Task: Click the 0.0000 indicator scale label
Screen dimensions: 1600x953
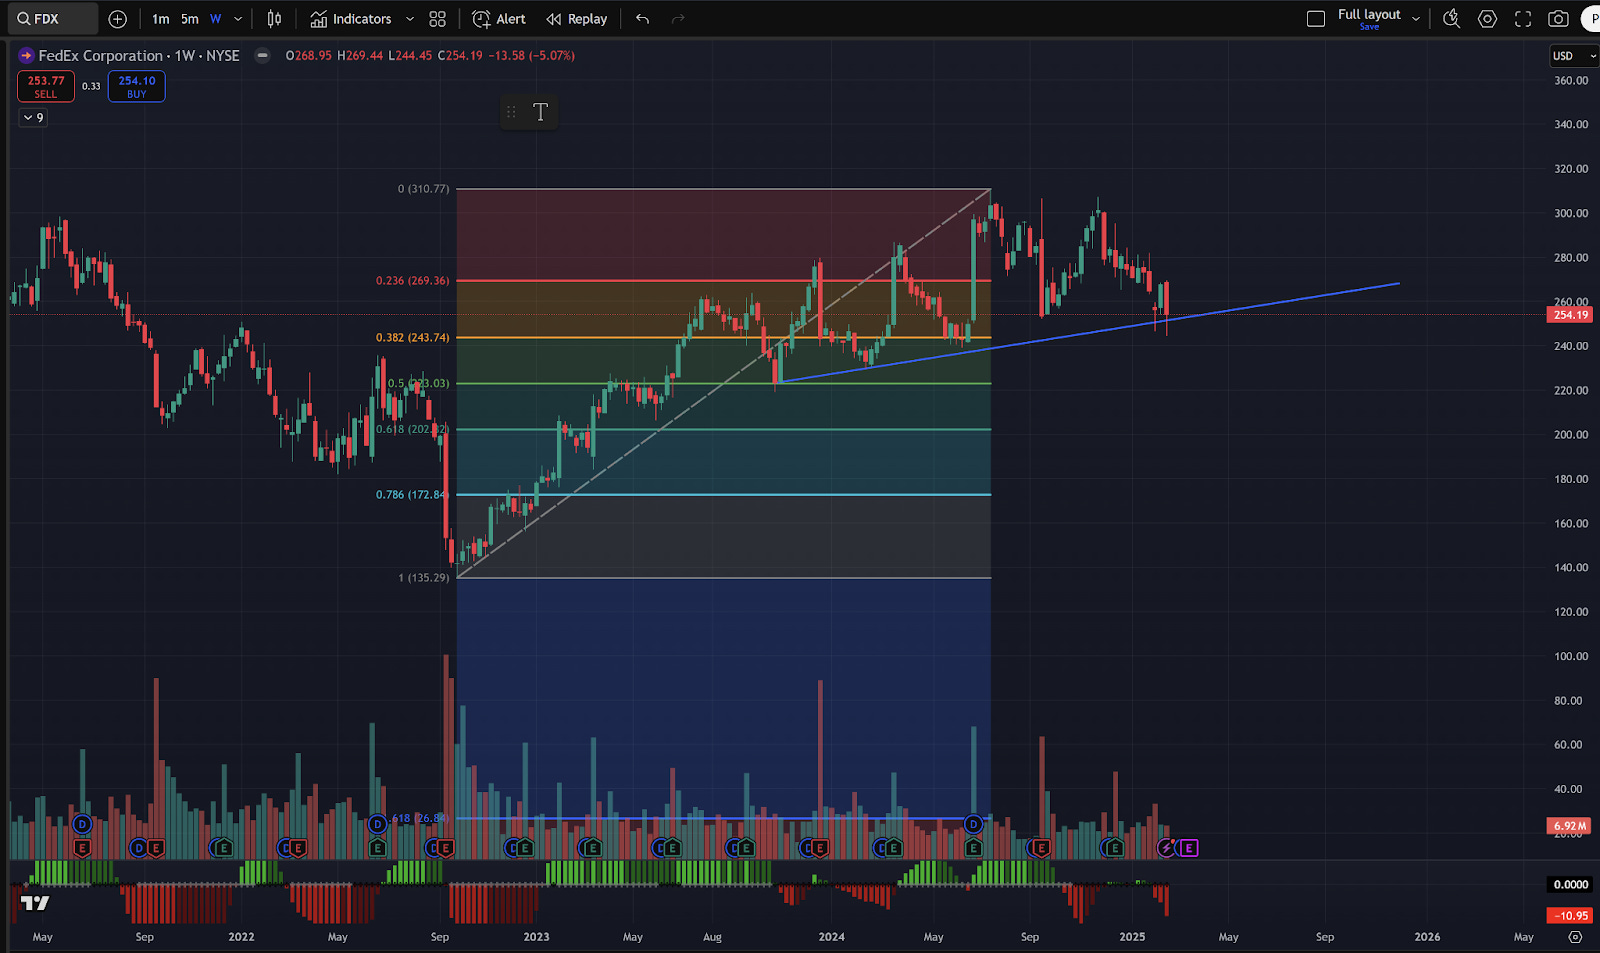Action: pos(1571,884)
